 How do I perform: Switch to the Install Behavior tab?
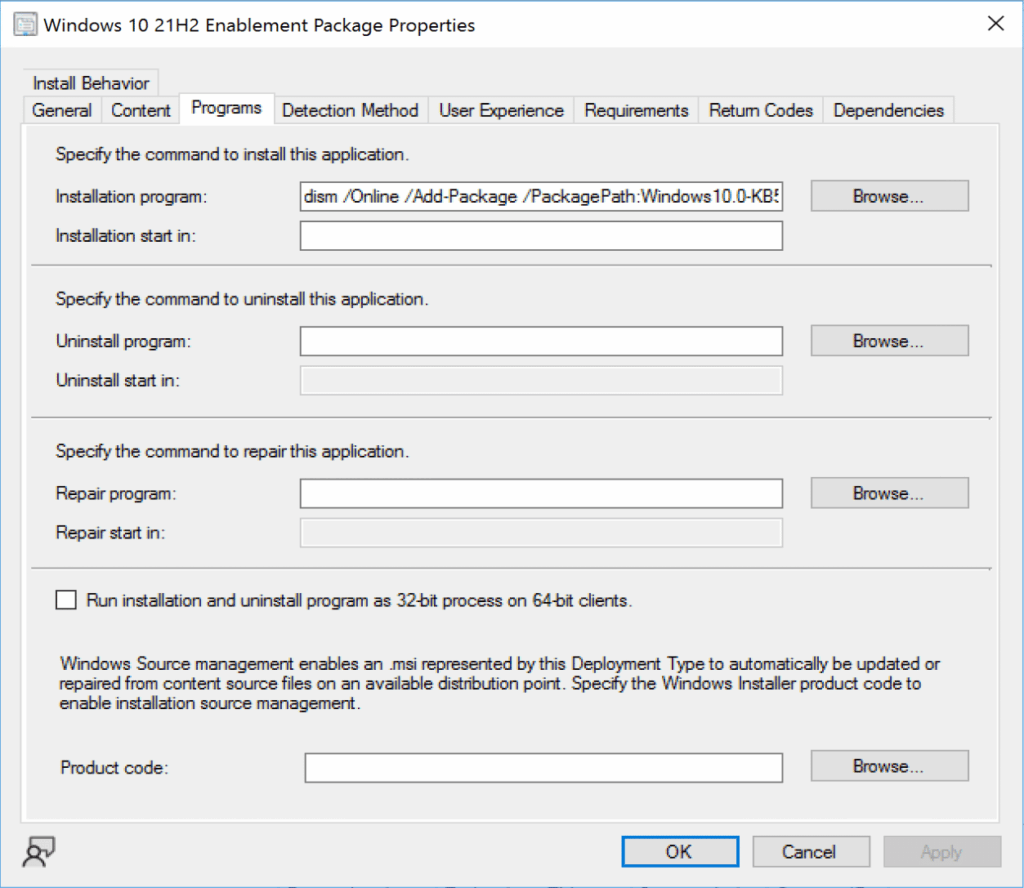coord(91,83)
